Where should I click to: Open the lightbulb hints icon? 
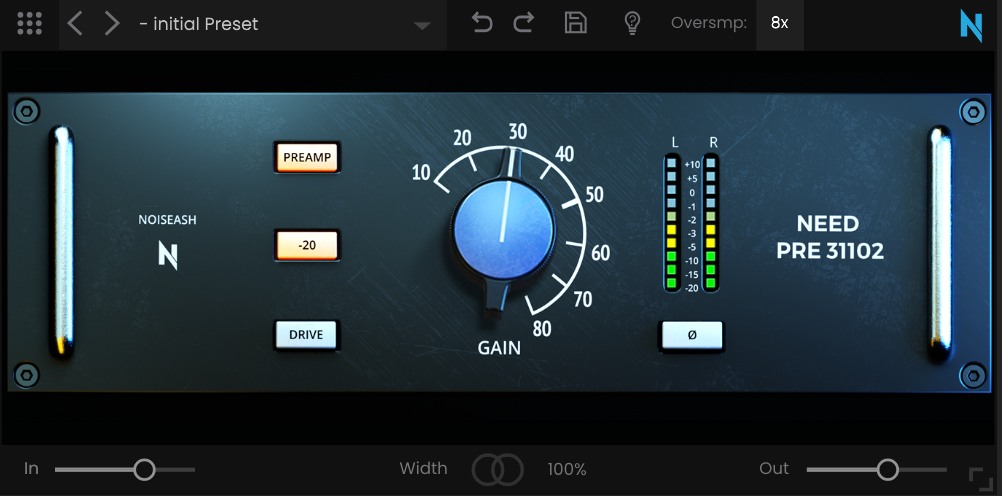[x=632, y=23]
